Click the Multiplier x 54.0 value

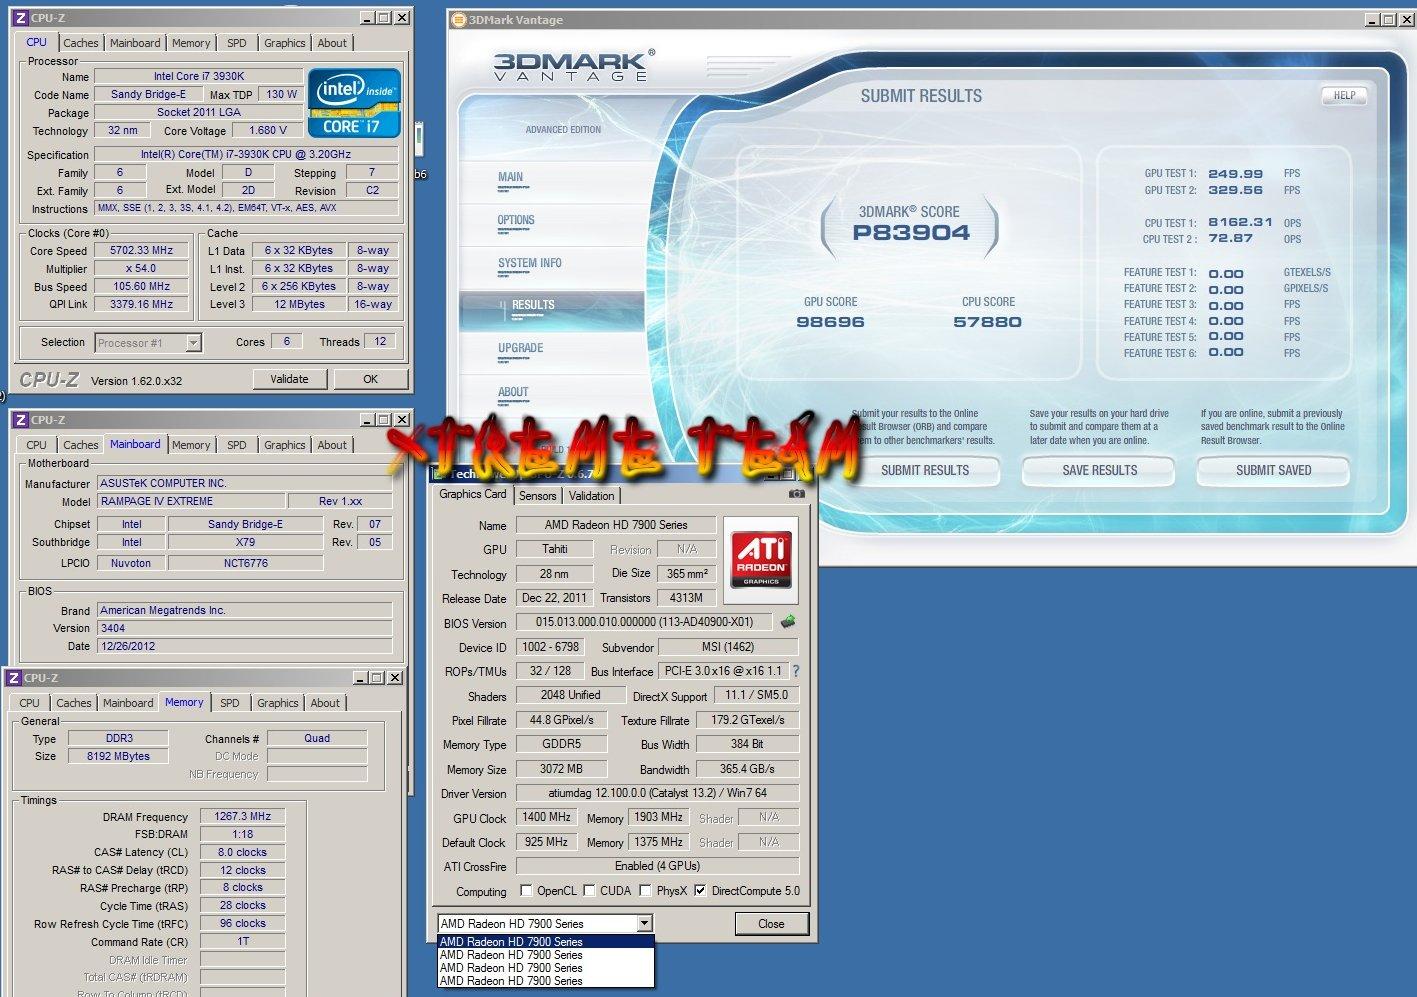[142, 269]
